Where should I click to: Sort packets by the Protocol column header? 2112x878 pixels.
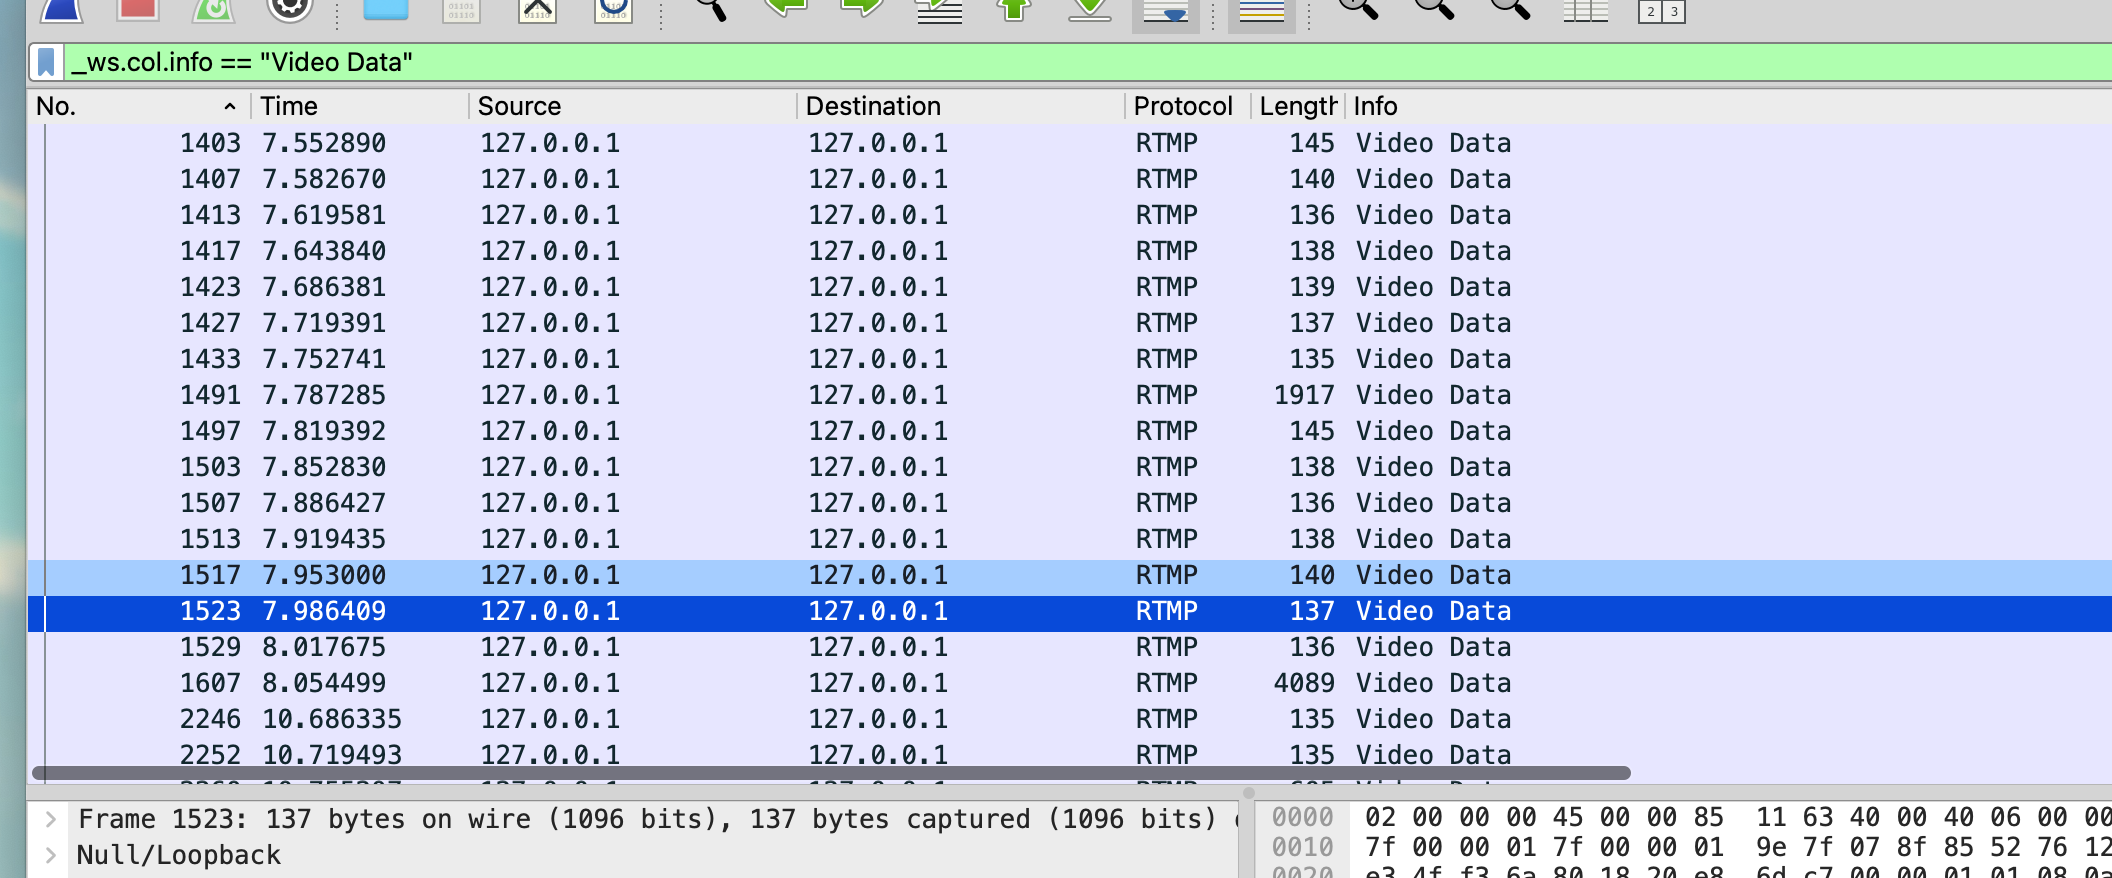[x=1183, y=106]
